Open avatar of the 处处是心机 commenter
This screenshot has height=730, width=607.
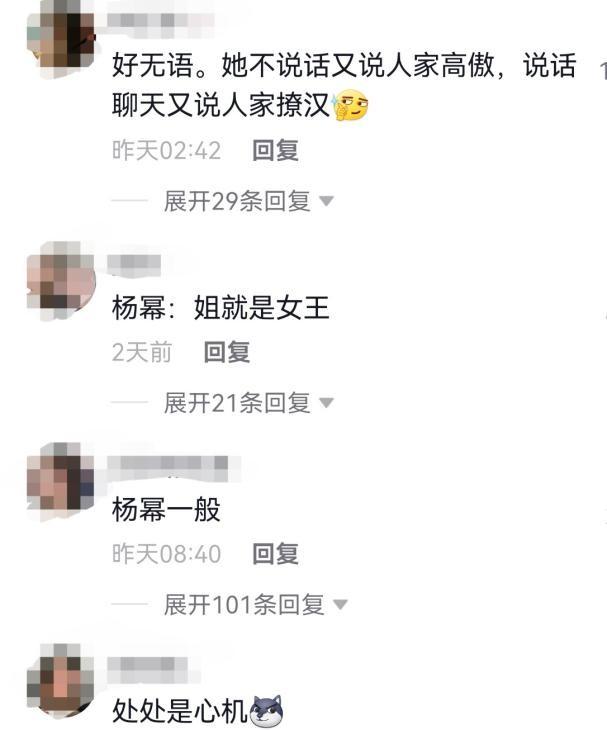[61, 683]
